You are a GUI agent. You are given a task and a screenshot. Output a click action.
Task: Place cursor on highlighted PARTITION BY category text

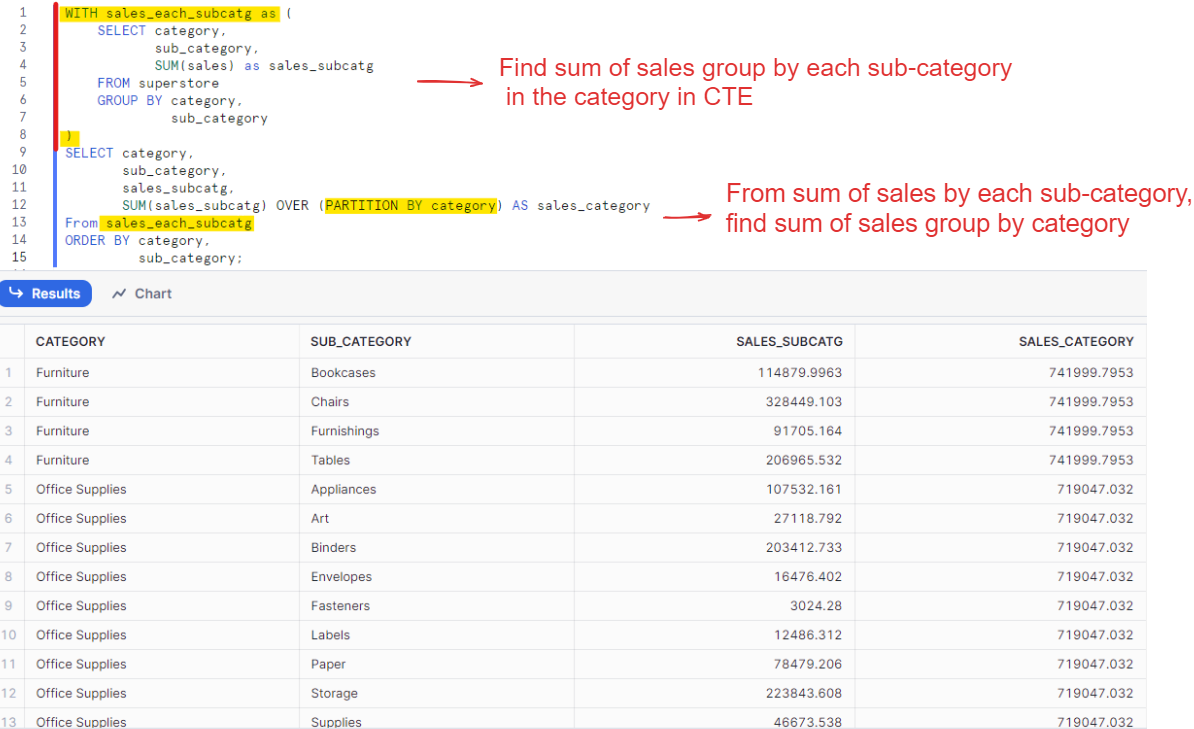click(411, 205)
